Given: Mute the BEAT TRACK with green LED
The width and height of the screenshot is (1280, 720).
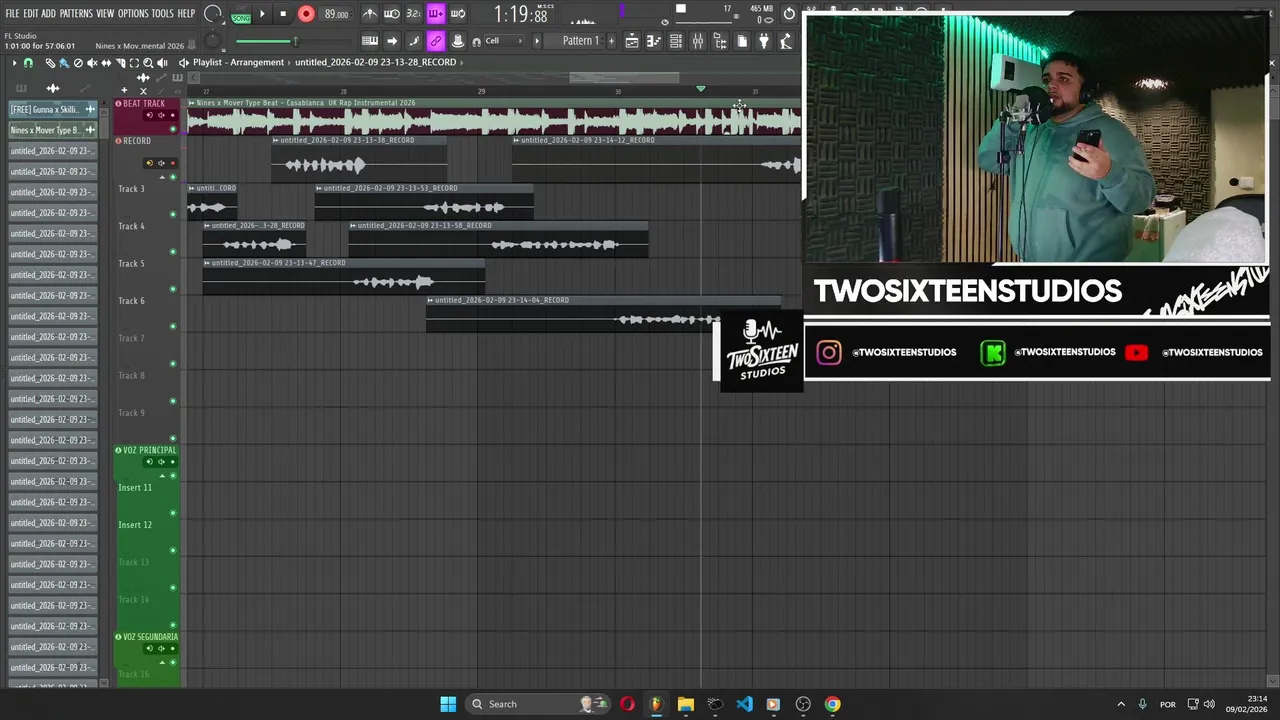Looking at the screenshot, I should coord(173,129).
